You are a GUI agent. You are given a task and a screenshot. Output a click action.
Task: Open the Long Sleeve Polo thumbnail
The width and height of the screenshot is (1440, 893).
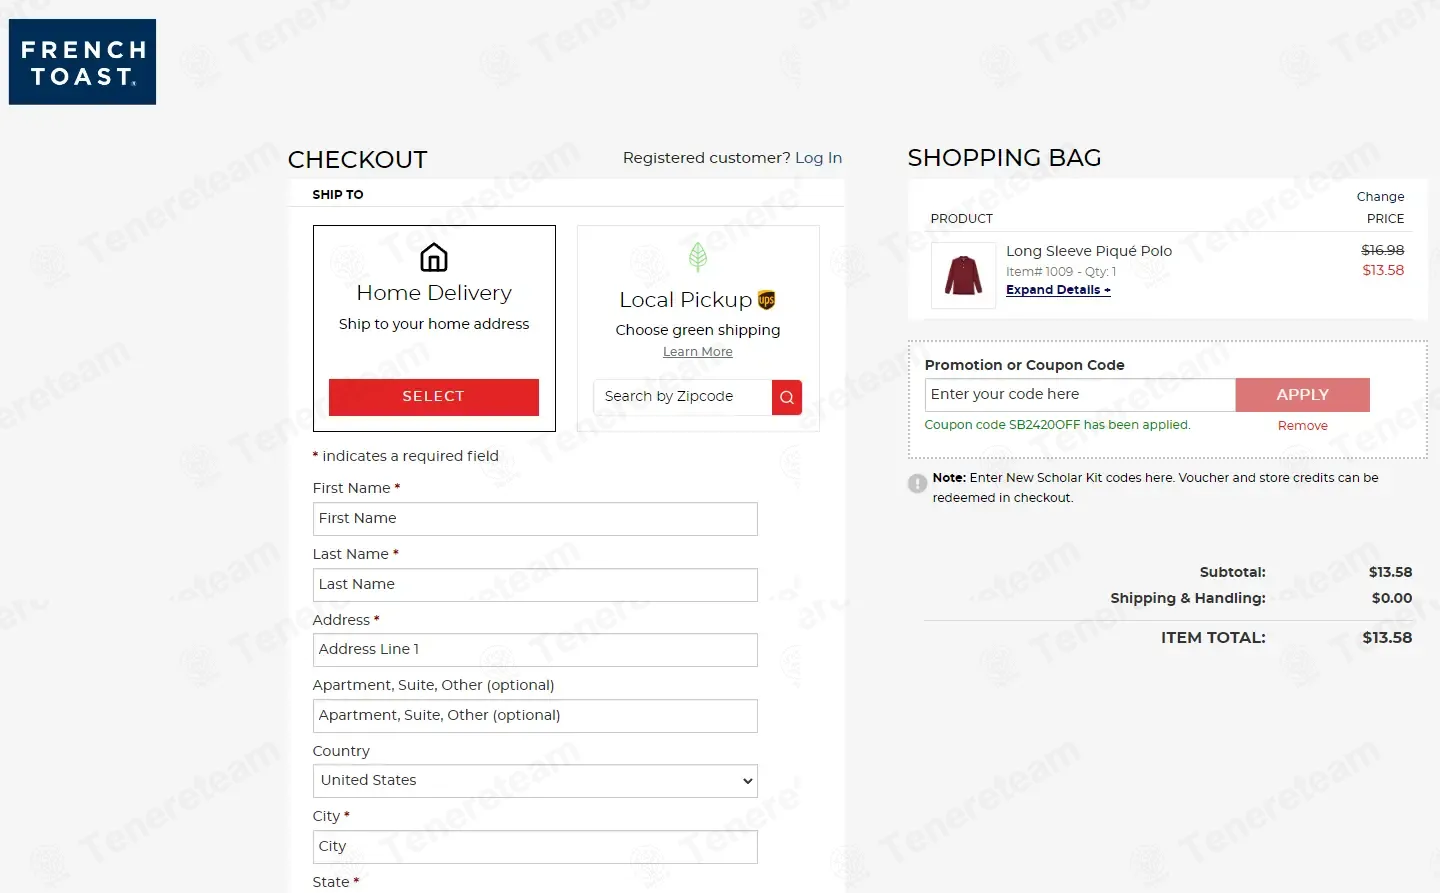pos(963,275)
